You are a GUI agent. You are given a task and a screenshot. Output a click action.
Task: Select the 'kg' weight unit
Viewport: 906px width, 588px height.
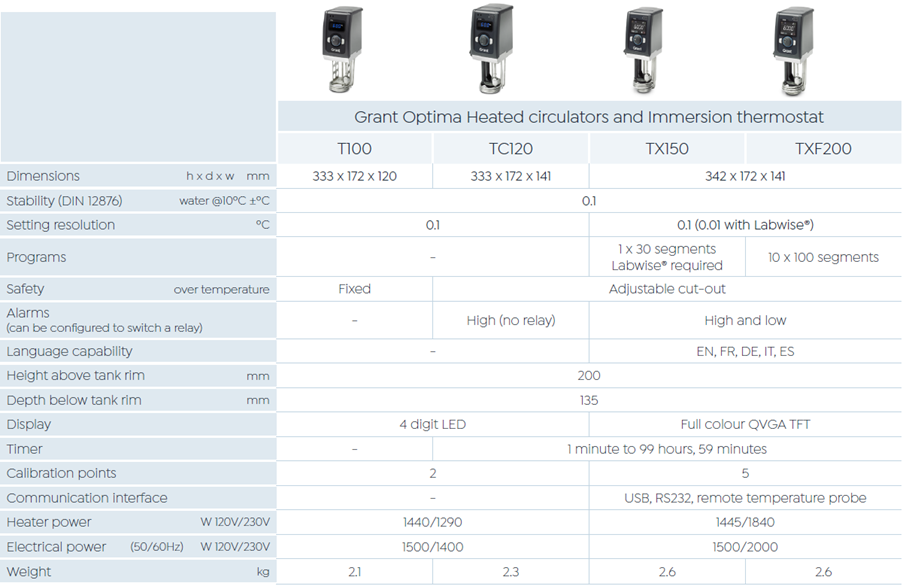pos(263,572)
